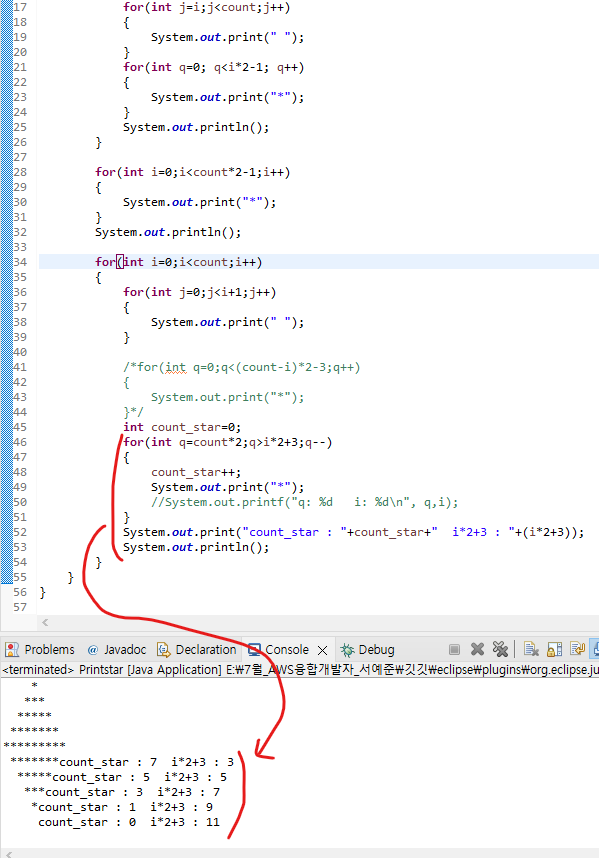
Task: Click Remove All Terminated Launches icon
Action: [501, 650]
